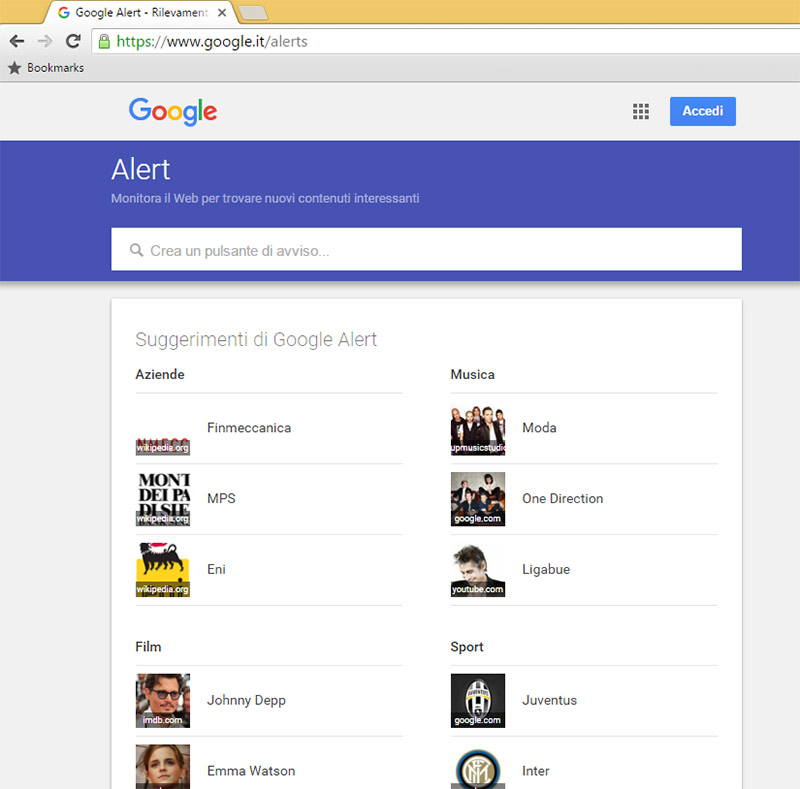This screenshot has width=800, height=789.
Task: Select the Johnny Depp suggestion text
Action: point(246,701)
